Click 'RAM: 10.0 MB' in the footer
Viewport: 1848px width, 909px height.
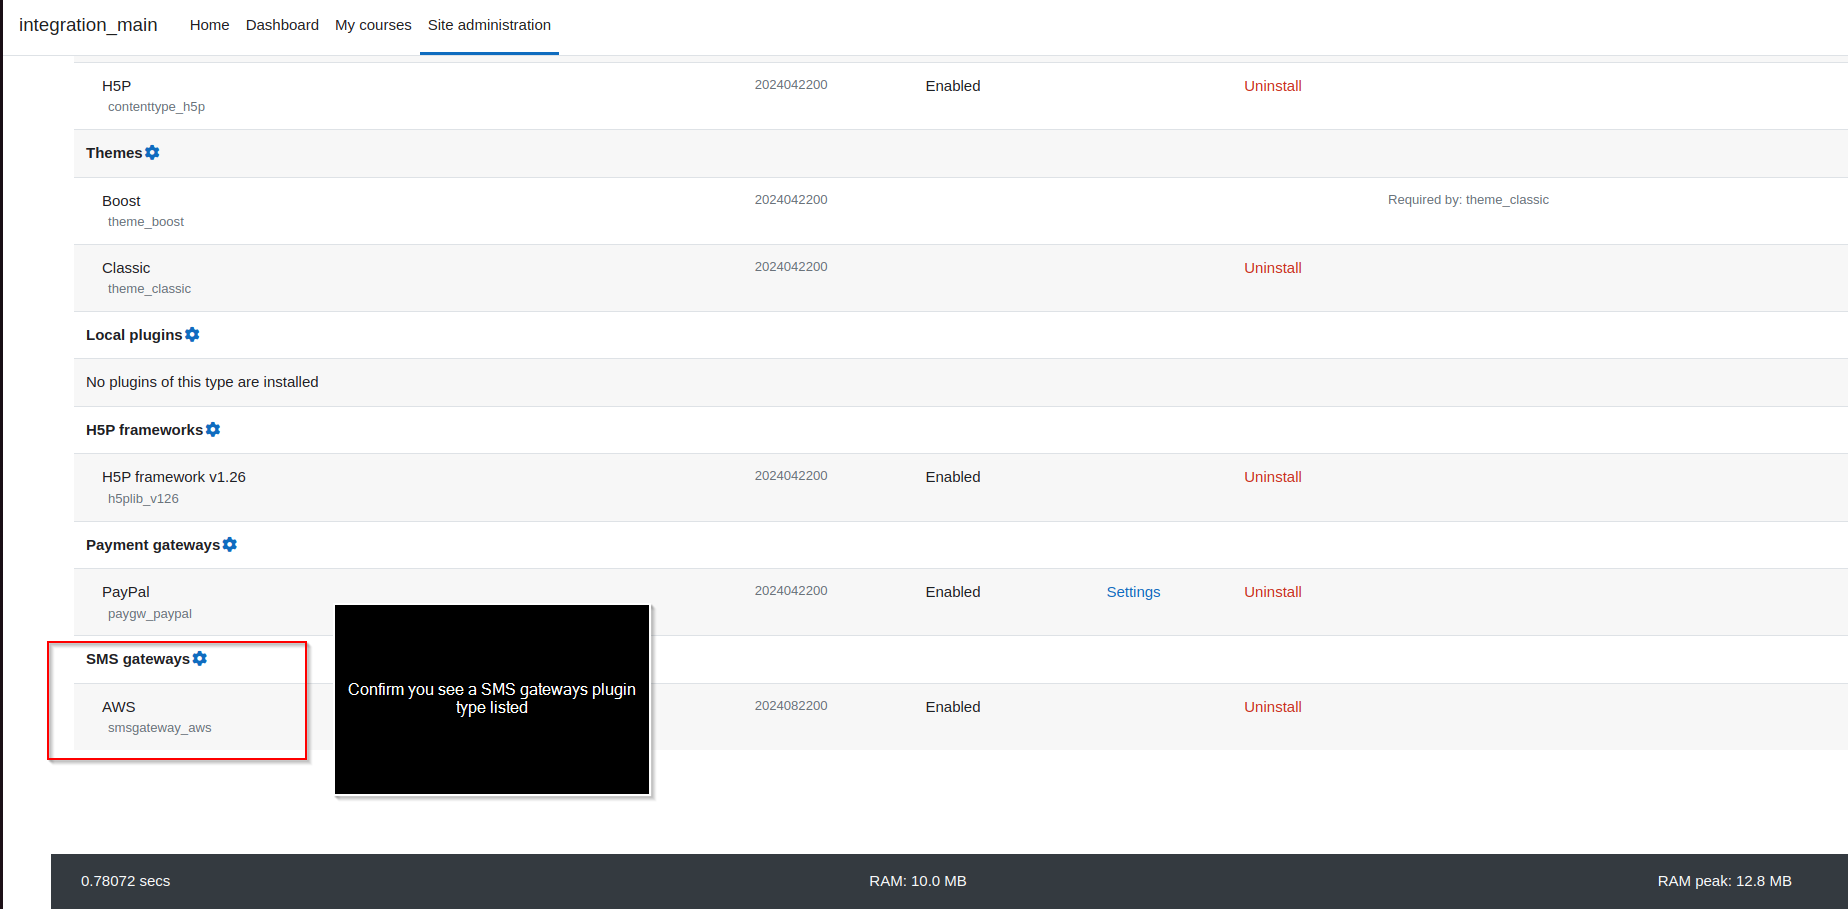point(918,881)
